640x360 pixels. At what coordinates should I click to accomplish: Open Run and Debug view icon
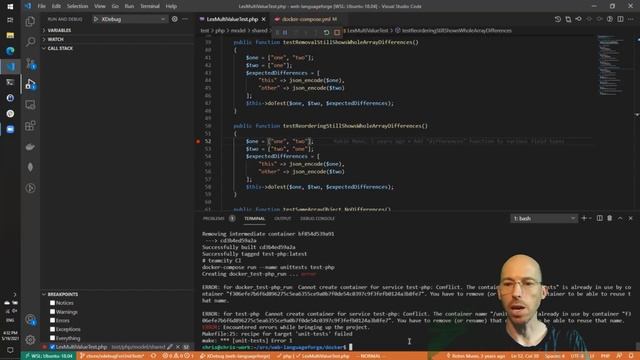click(30, 84)
